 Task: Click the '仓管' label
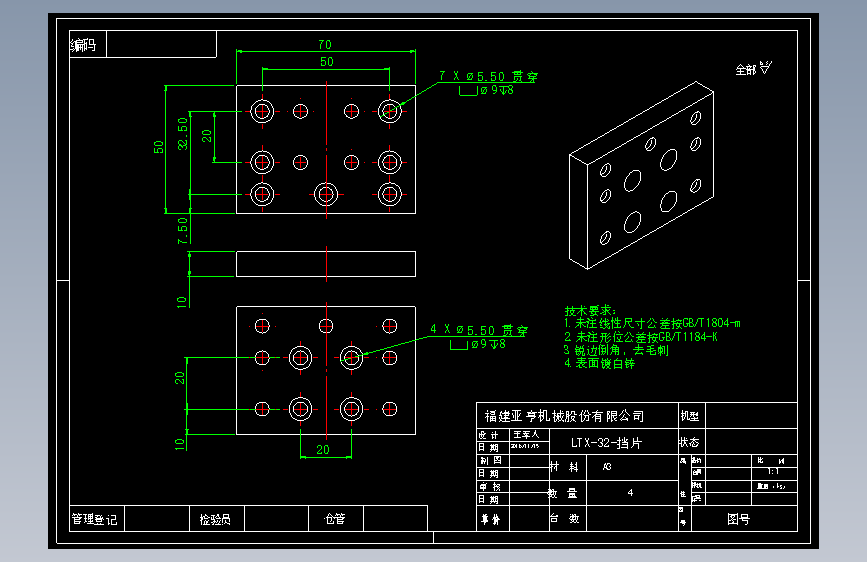(x=335, y=519)
